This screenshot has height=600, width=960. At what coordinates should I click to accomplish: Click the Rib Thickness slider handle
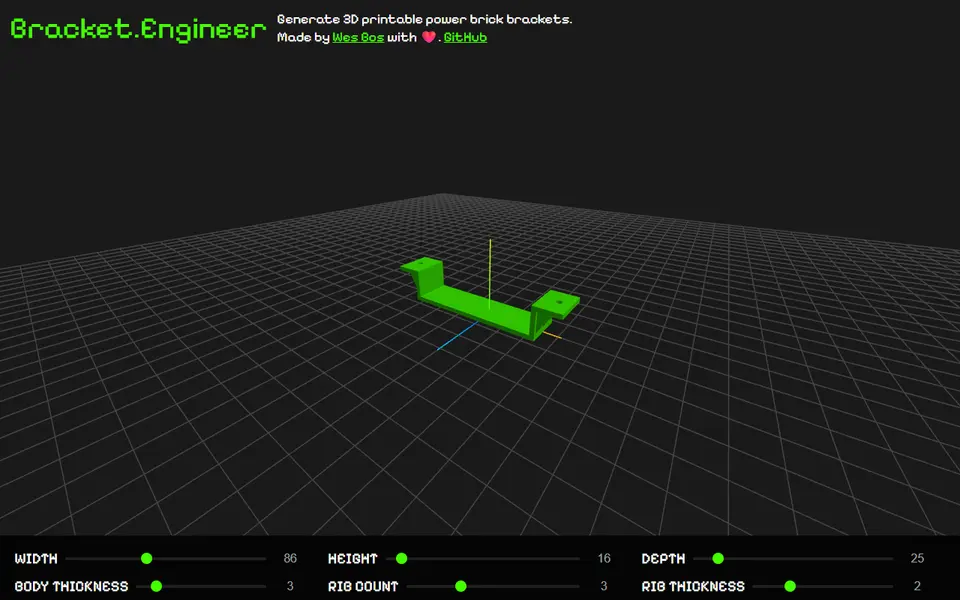point(790,587)
